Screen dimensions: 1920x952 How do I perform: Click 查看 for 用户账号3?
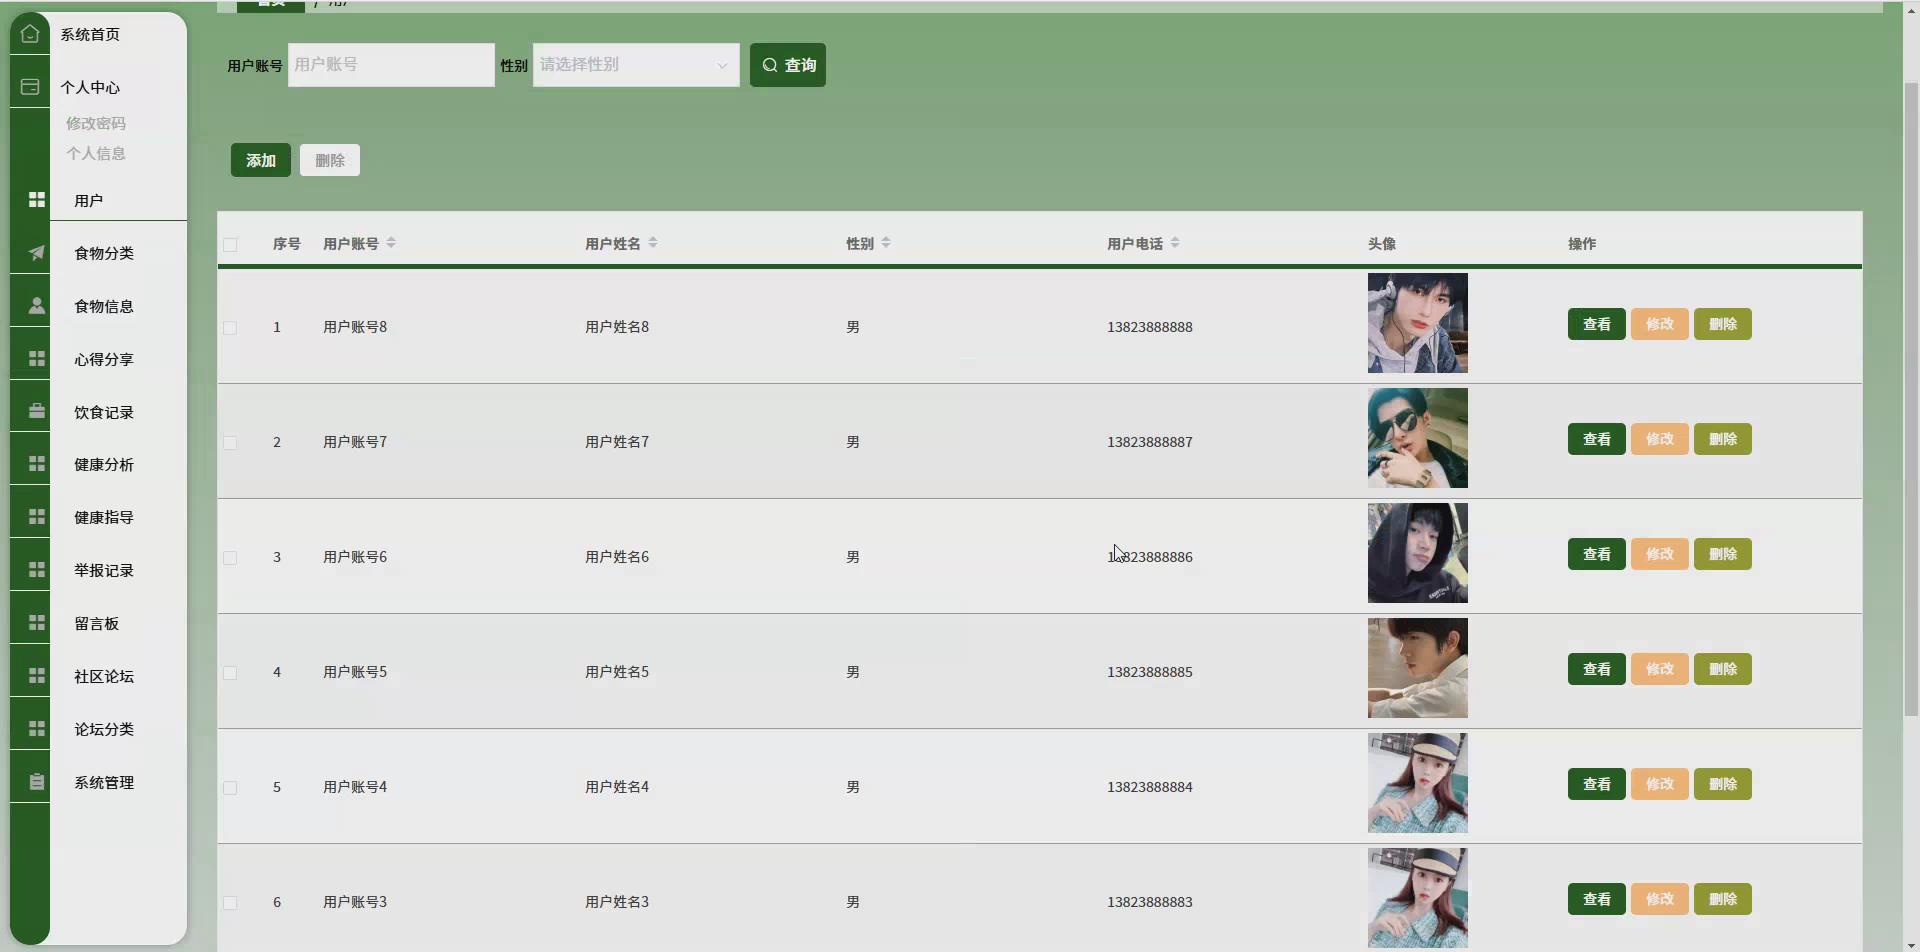[x=1597, y=899]
